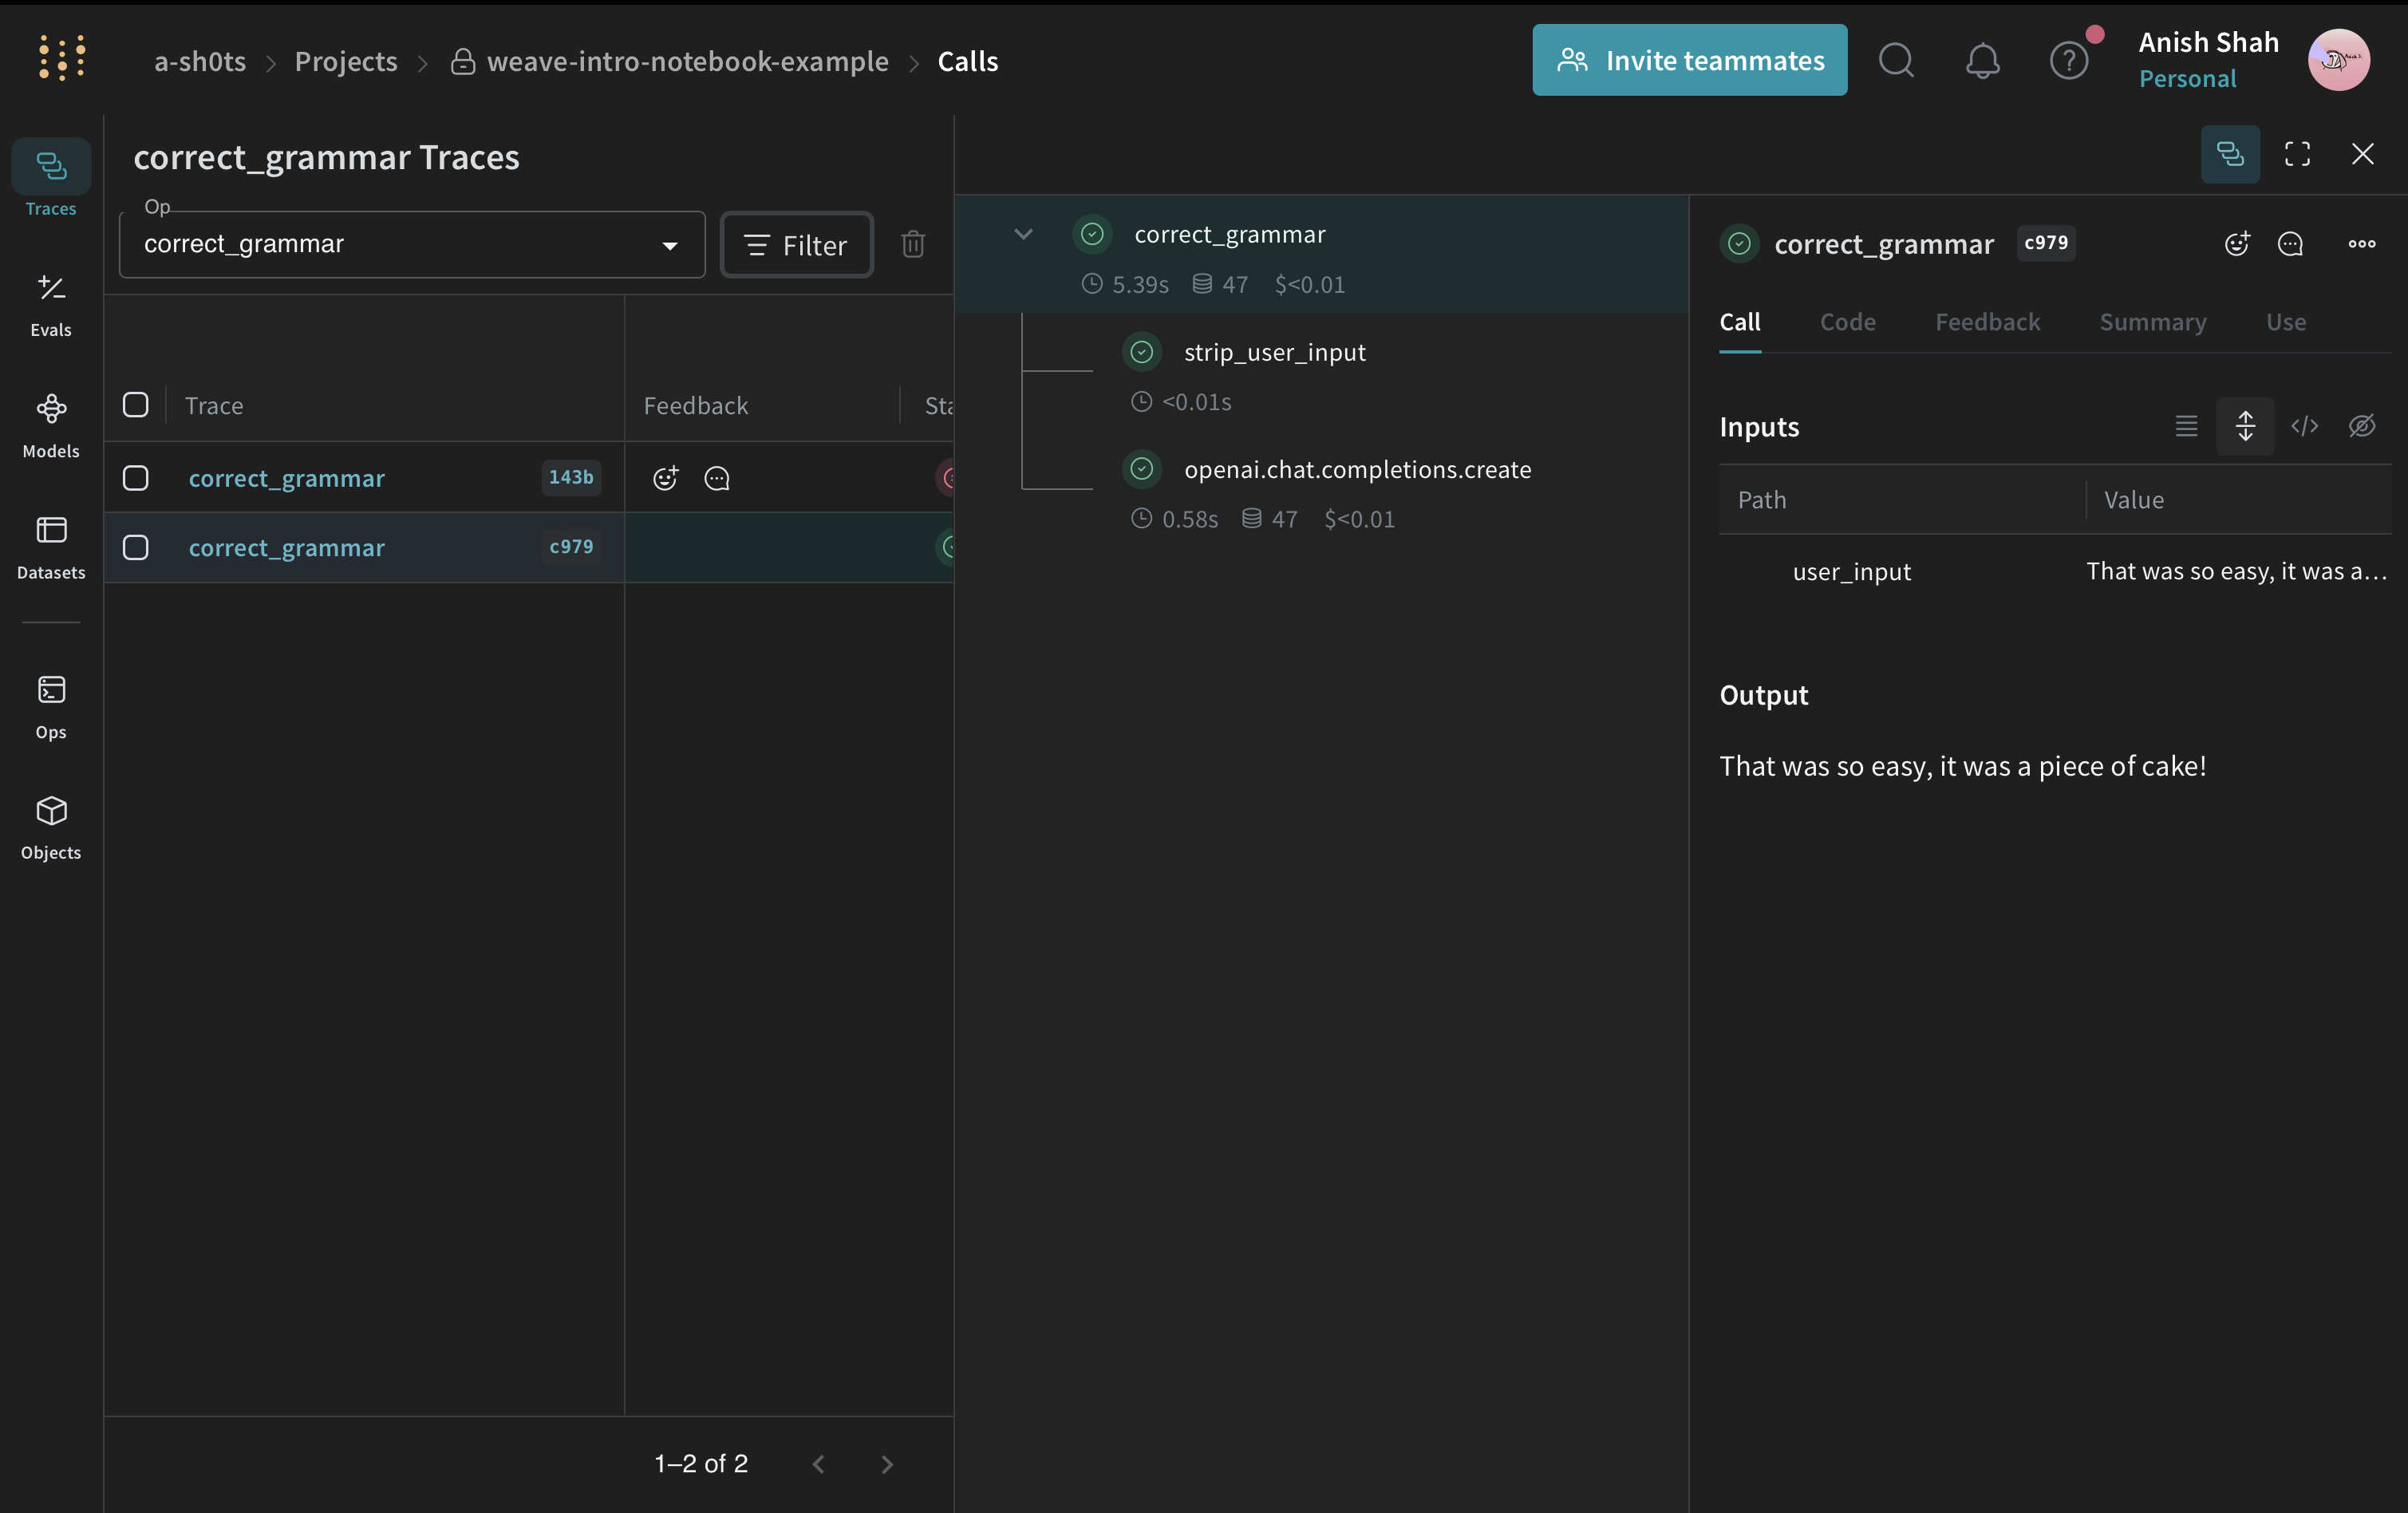This screenshot has height=1513, width=2408.
Task: Add note in call header c979
Action: tap(2290, 244)
